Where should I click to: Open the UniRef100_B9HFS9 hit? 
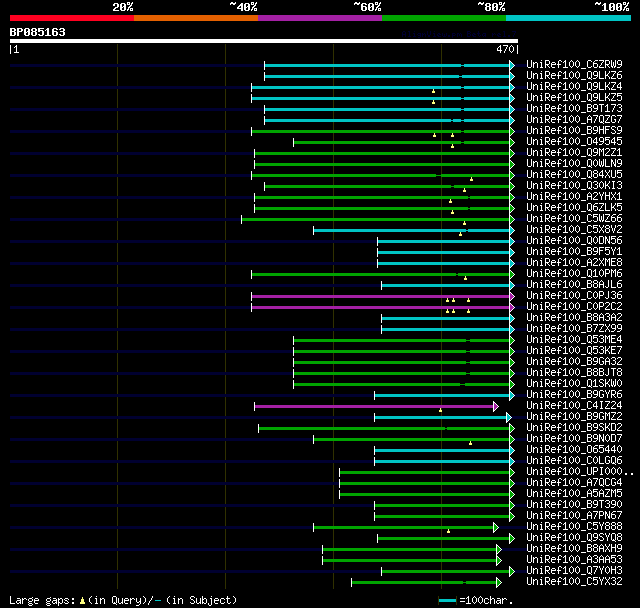click(x=574, y=131)
